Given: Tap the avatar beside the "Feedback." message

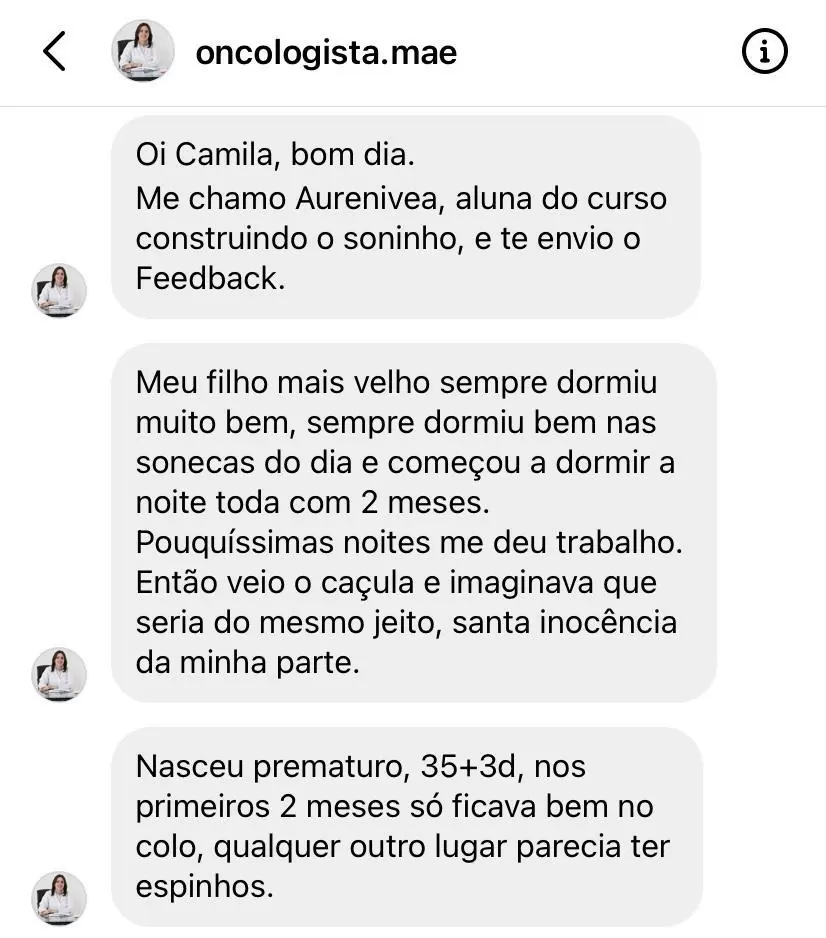Looking at the screenshot, I should 59,290.
